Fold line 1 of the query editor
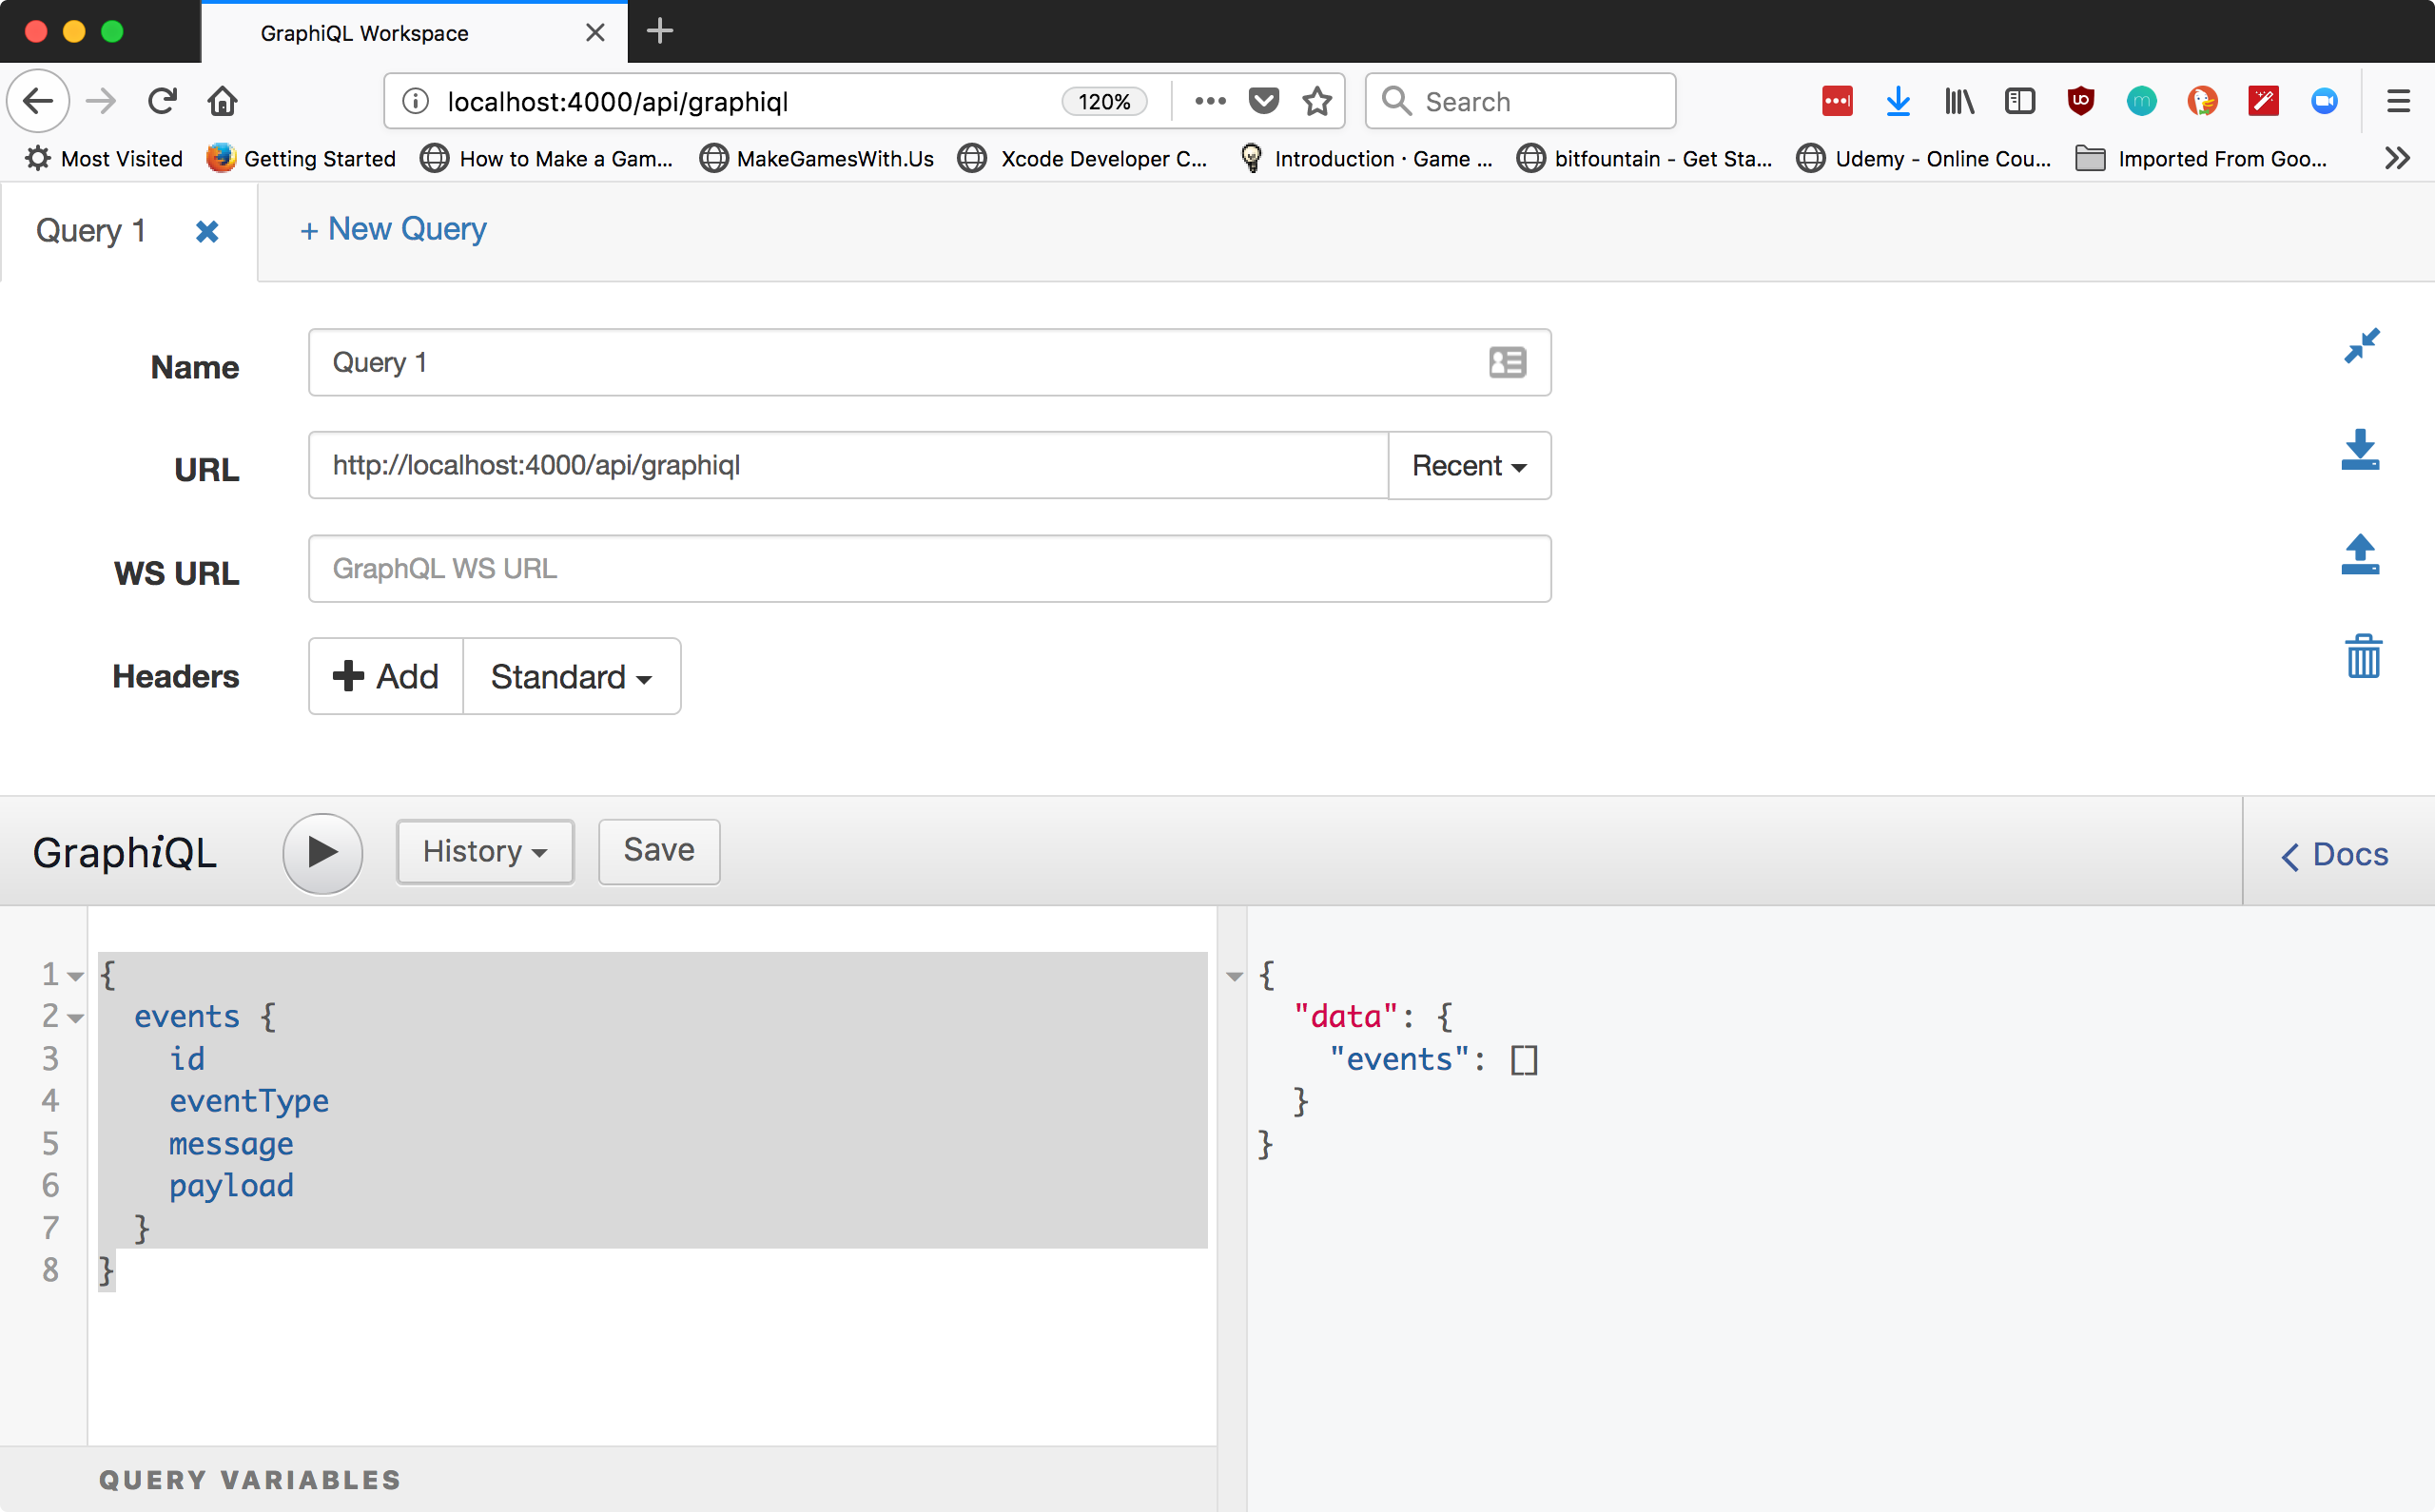The image size is (2435, 1512). tap(75, 976)
